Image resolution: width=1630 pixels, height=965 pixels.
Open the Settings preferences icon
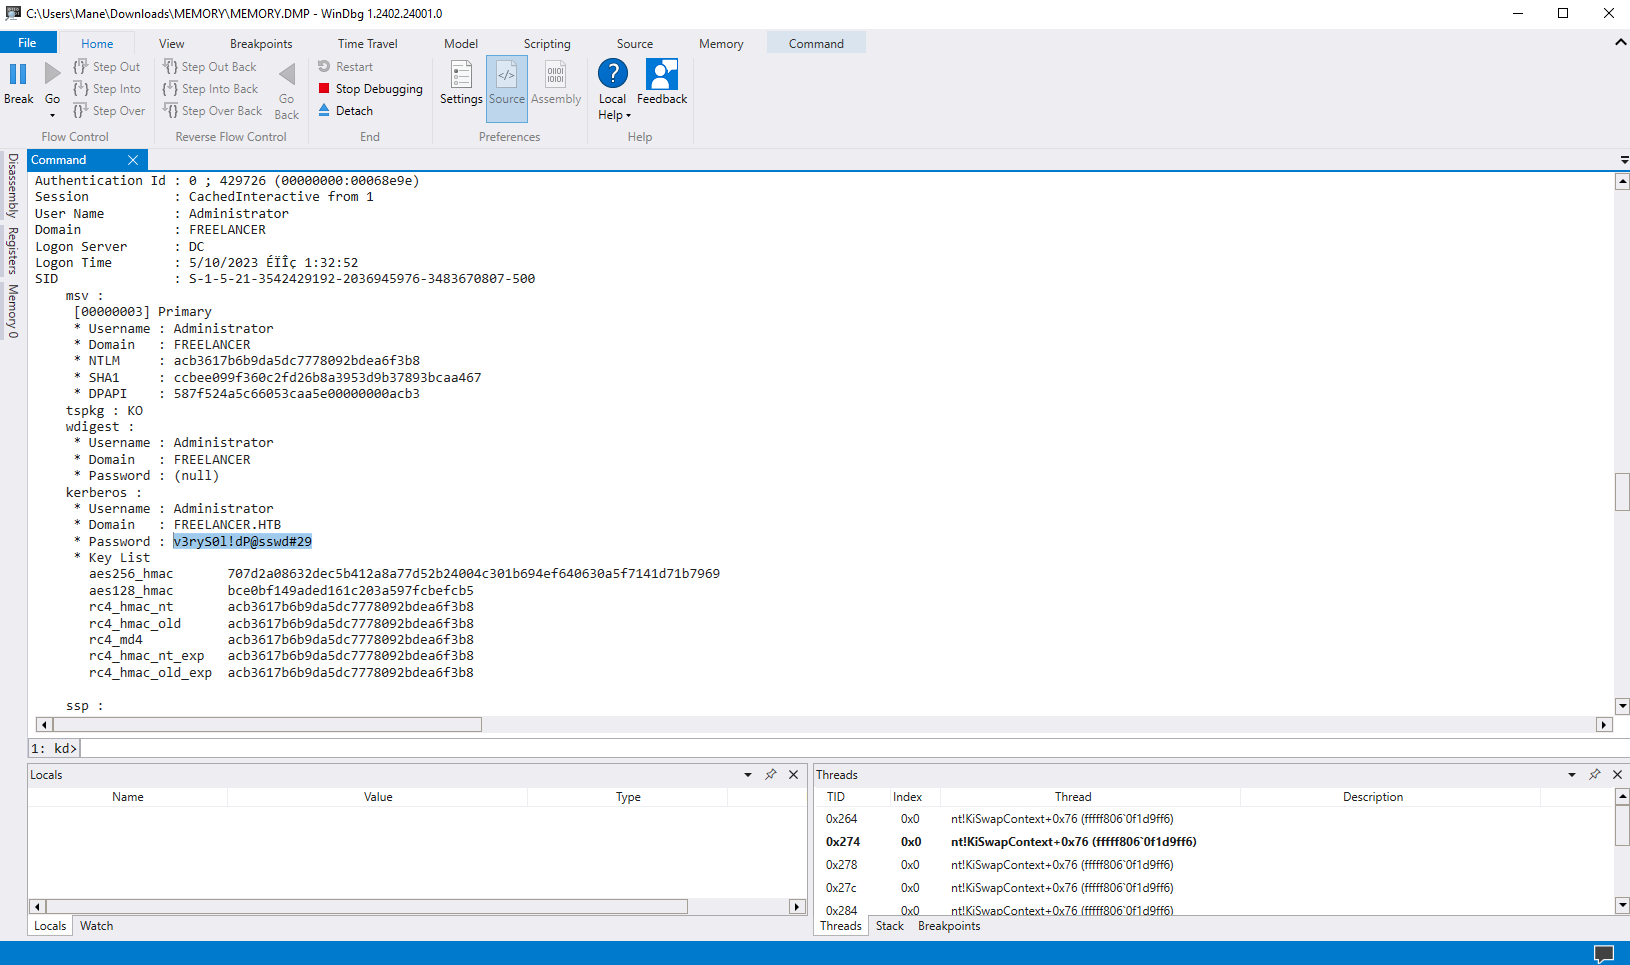tap(461, 75)
